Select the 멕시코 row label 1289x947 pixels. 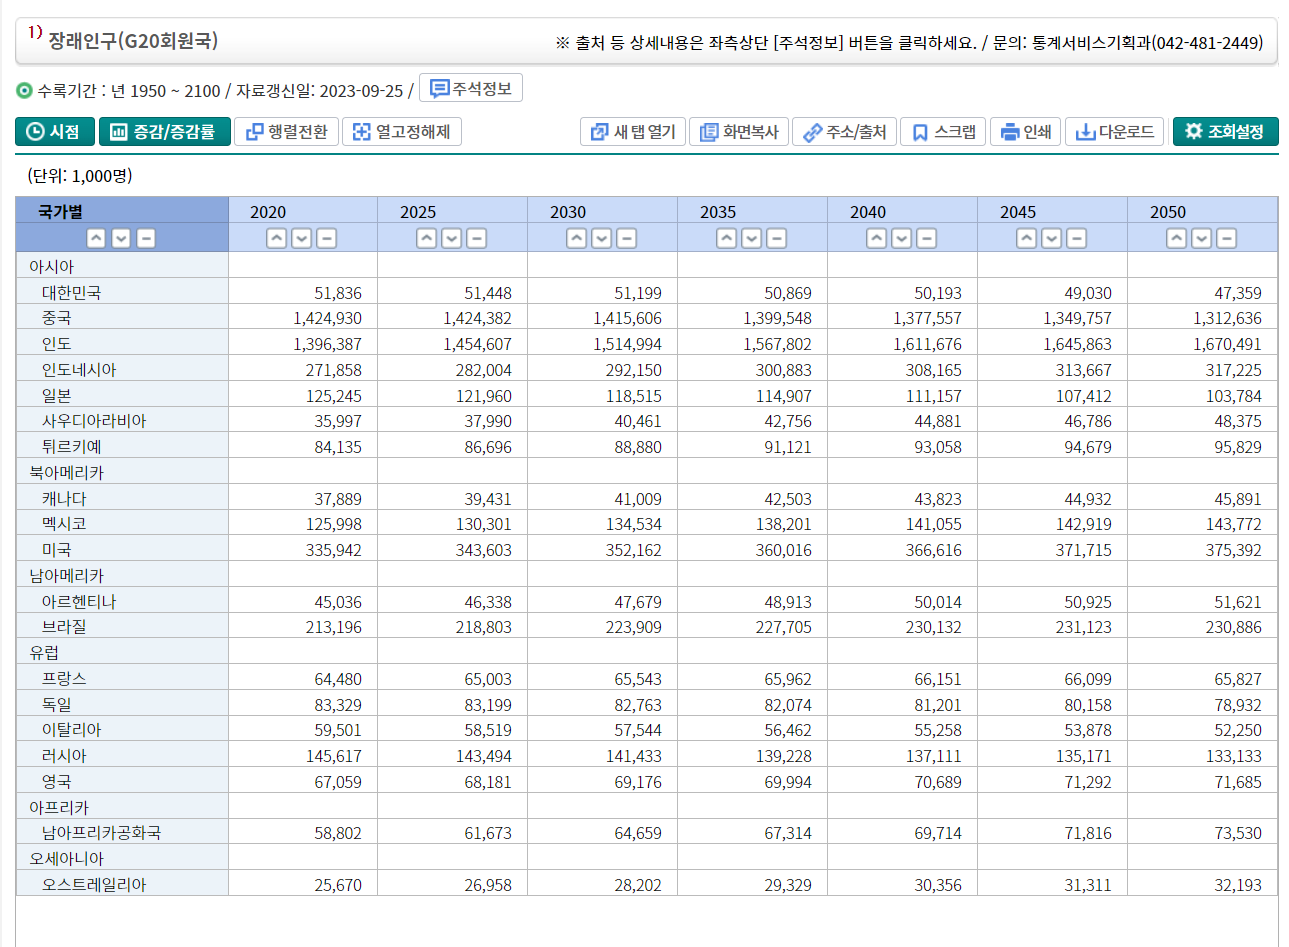click(64, 524)
